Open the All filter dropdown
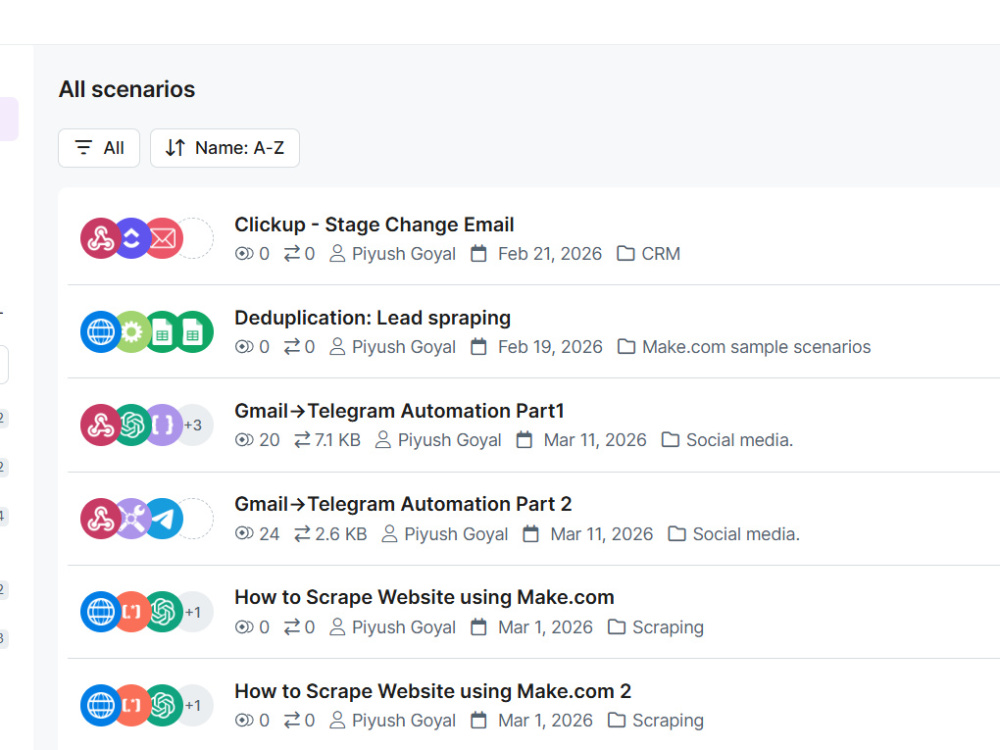The image size is (1000, 750). tap(99, 148)
